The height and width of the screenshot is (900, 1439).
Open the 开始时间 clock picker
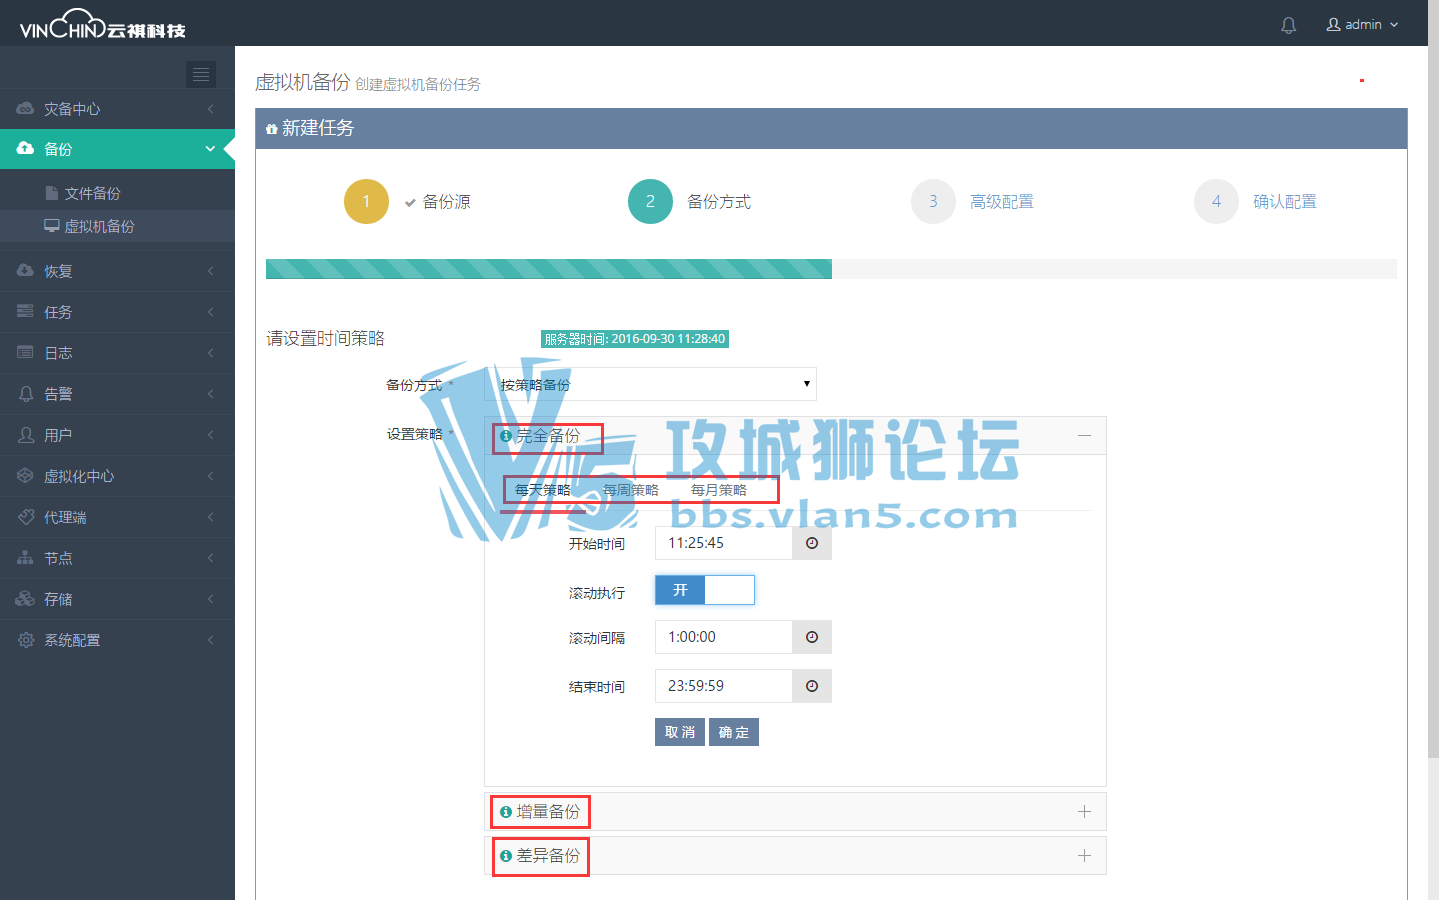tap(812, 543)
